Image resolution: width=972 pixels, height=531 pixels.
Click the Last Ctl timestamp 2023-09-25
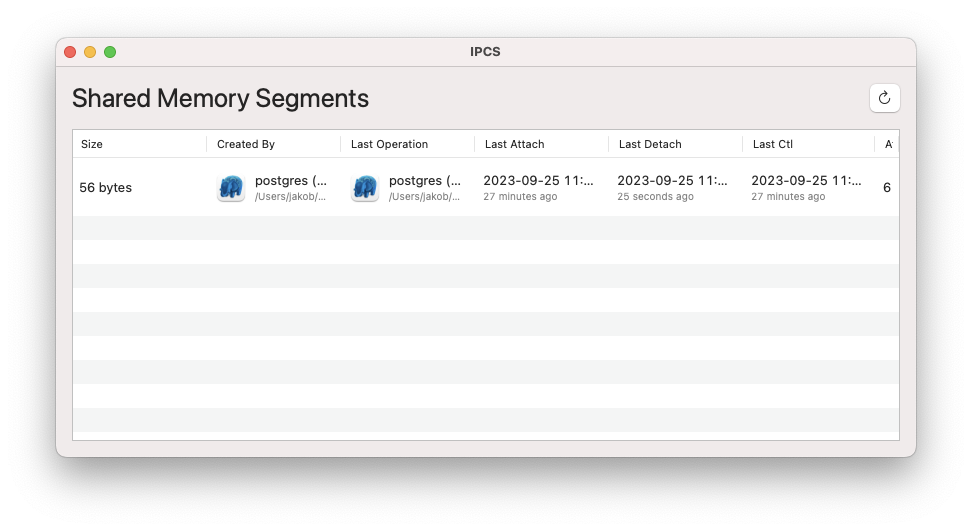click(x=806, y=180)
